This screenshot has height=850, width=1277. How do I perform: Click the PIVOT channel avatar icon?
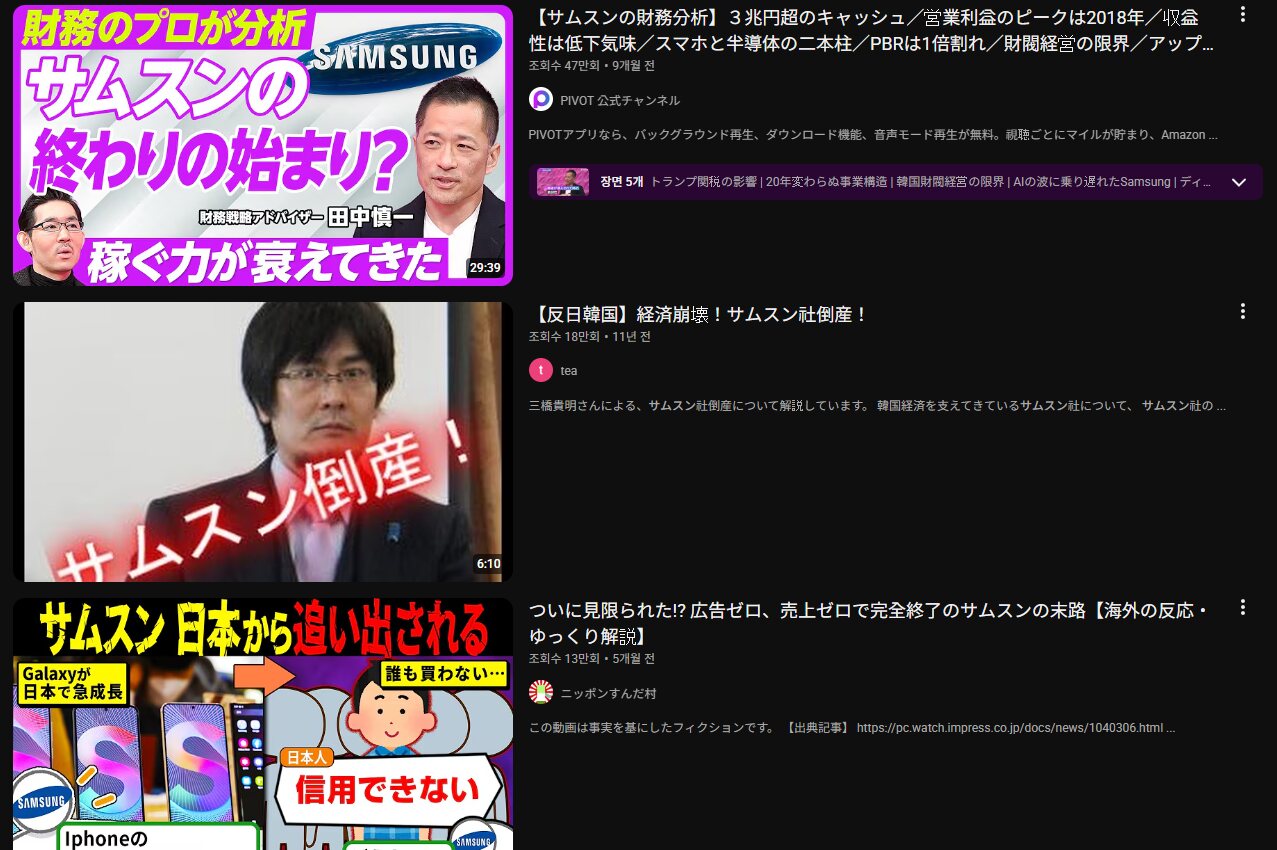pyautogui.click(x=541, y=100)
